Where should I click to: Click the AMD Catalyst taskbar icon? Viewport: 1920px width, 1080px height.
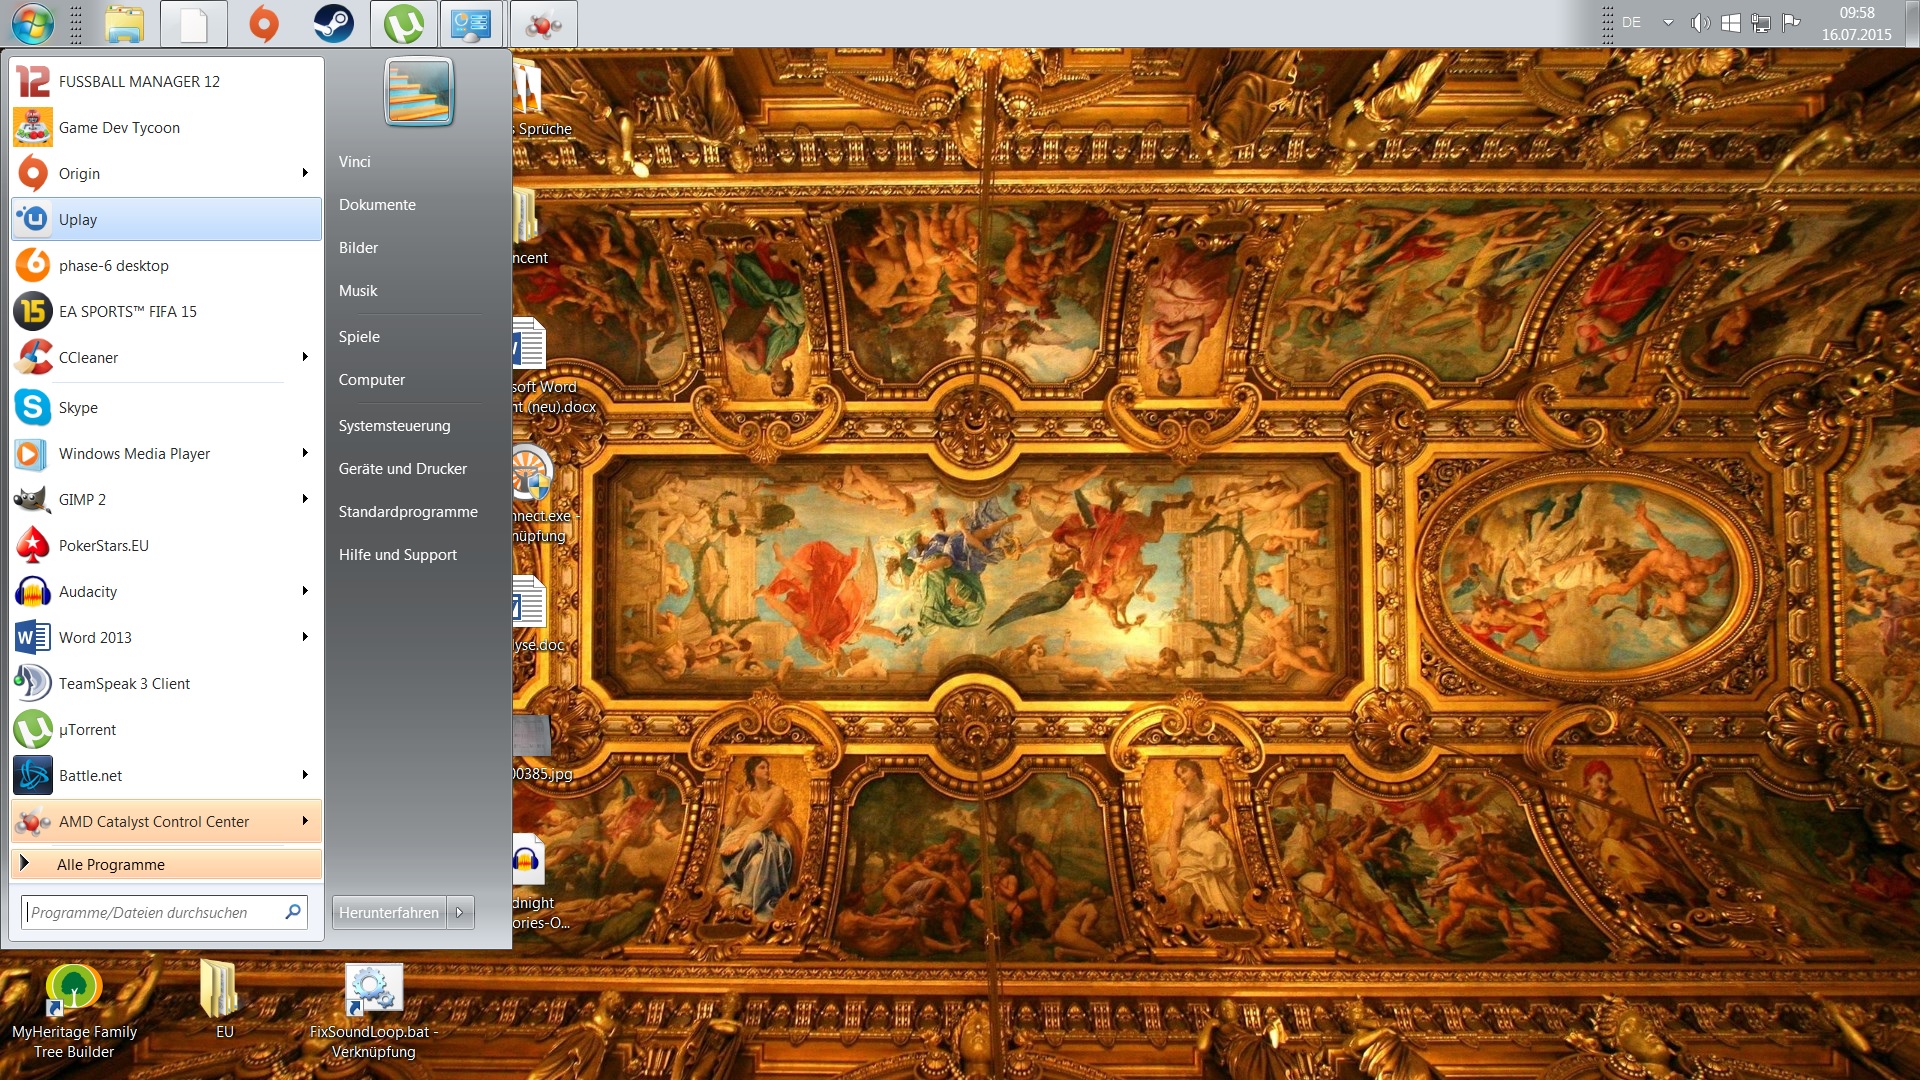544,23
